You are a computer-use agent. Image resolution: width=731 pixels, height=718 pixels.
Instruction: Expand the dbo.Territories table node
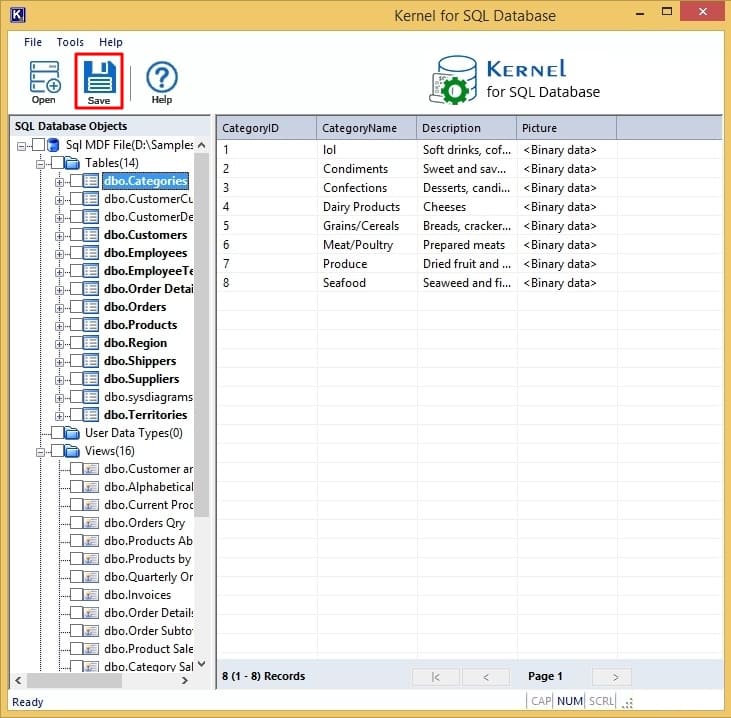(x=59, y=416)
